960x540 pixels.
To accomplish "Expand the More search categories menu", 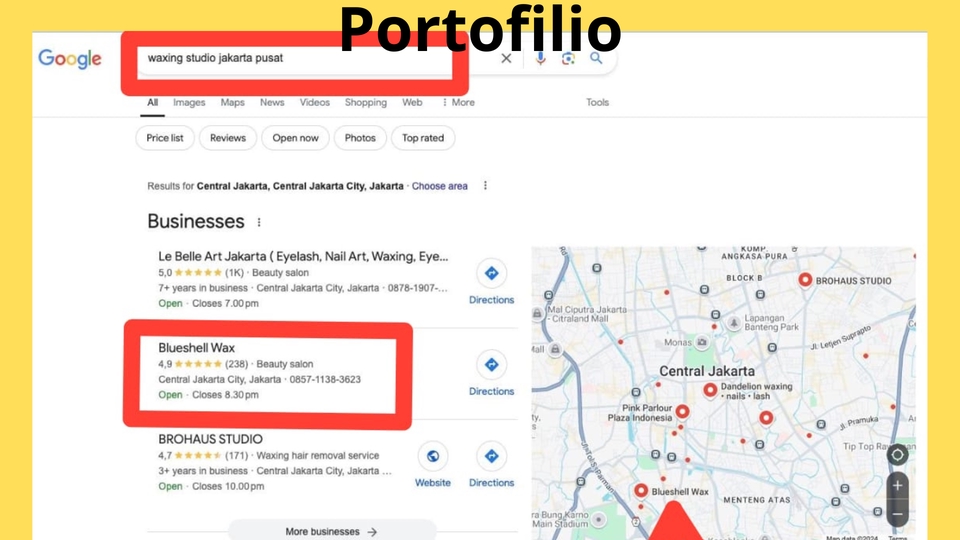I will point(459,102).
